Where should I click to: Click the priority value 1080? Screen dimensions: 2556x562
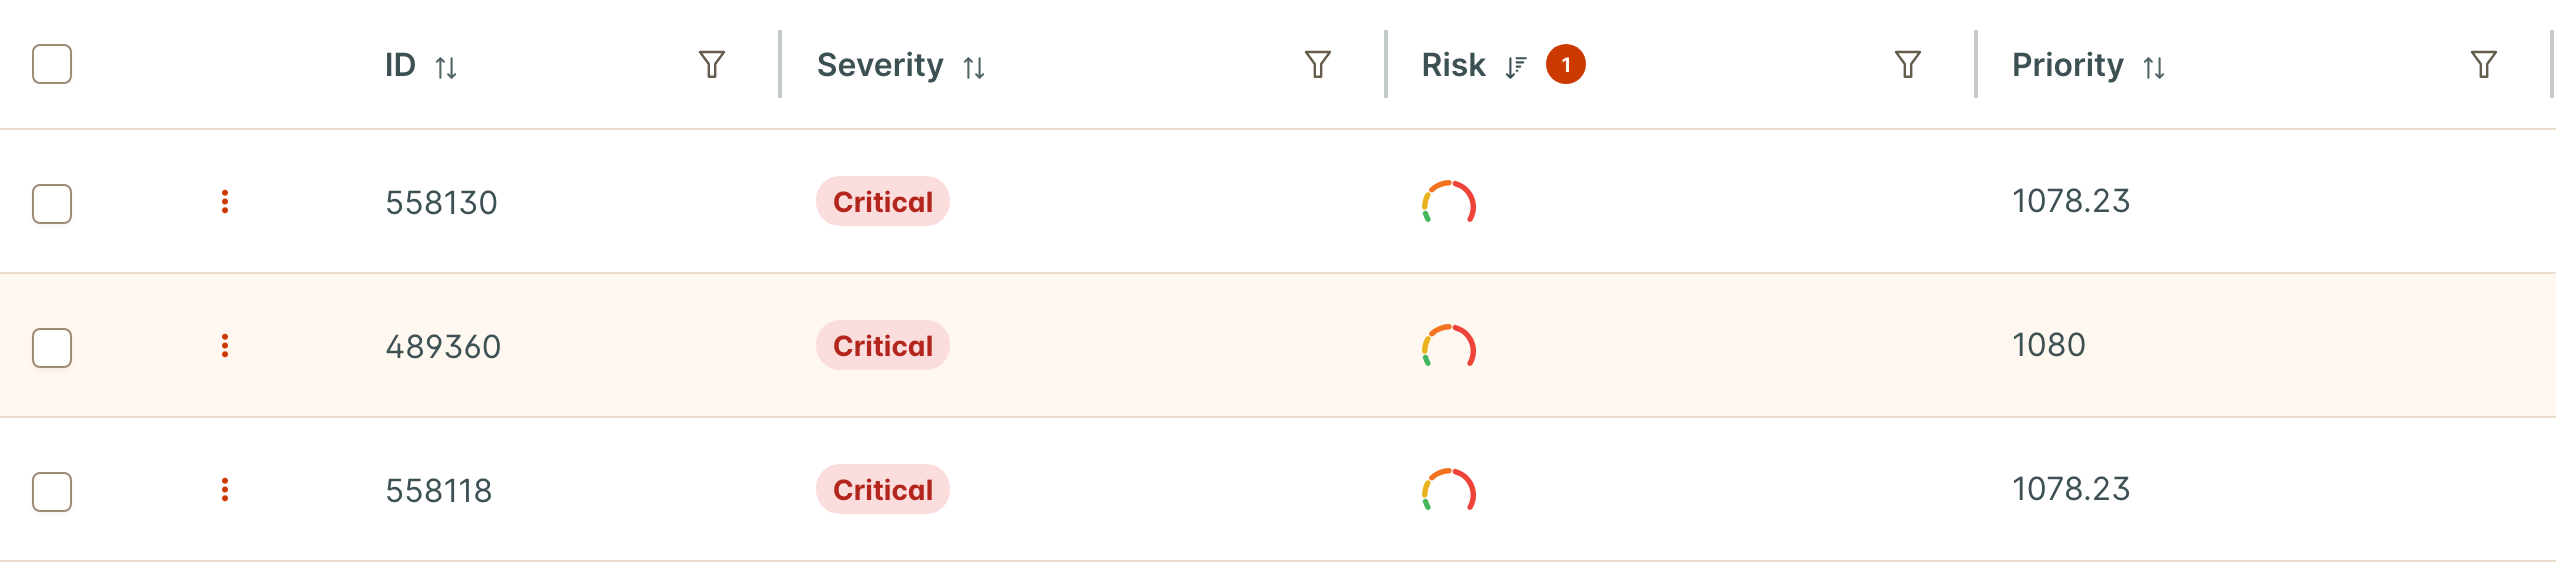(x=2049, y=345)
